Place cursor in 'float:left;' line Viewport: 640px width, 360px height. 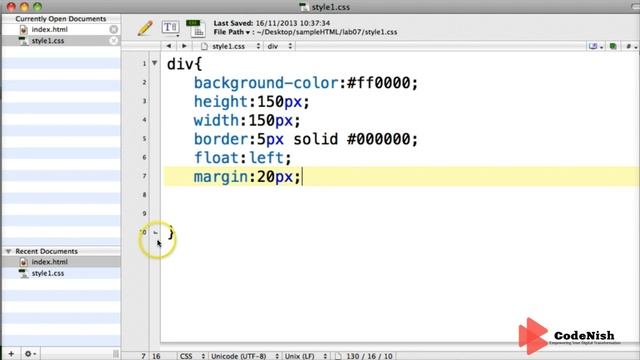pos(242,158)
